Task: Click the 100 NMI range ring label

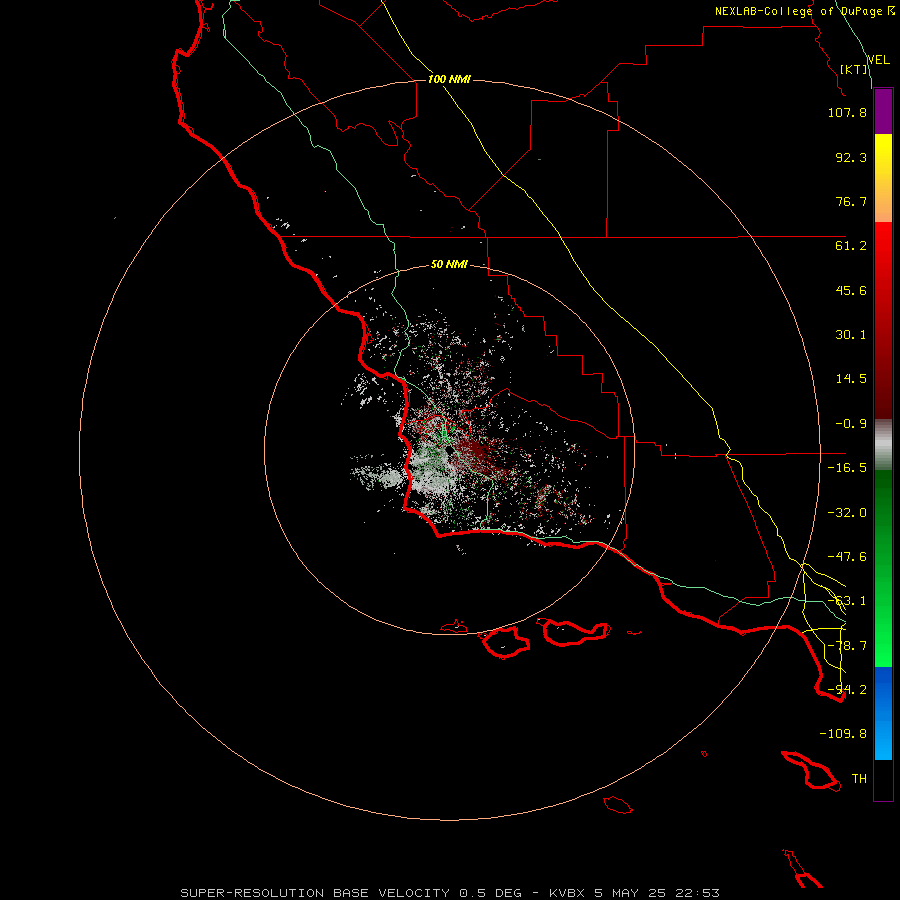Action: click(449, 79)
